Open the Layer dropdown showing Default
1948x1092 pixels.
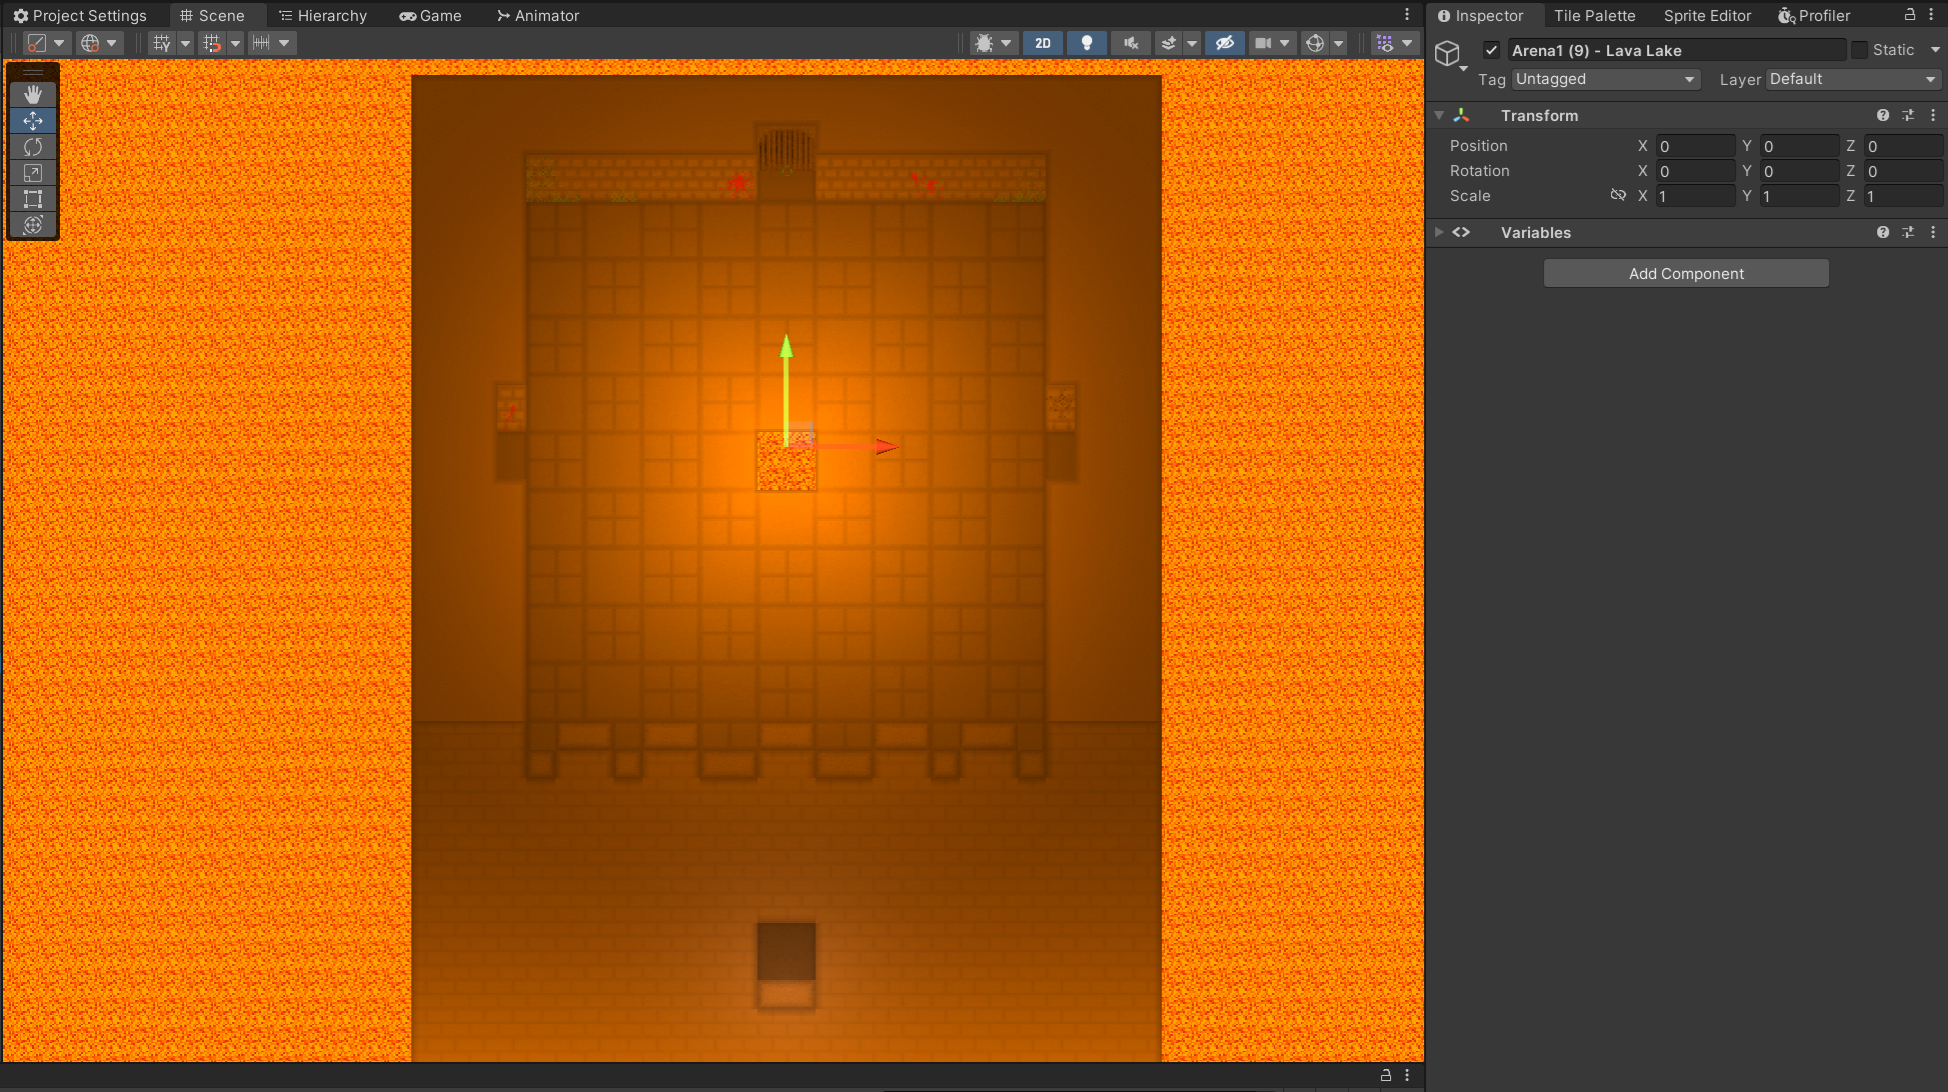coord(1852,79)
